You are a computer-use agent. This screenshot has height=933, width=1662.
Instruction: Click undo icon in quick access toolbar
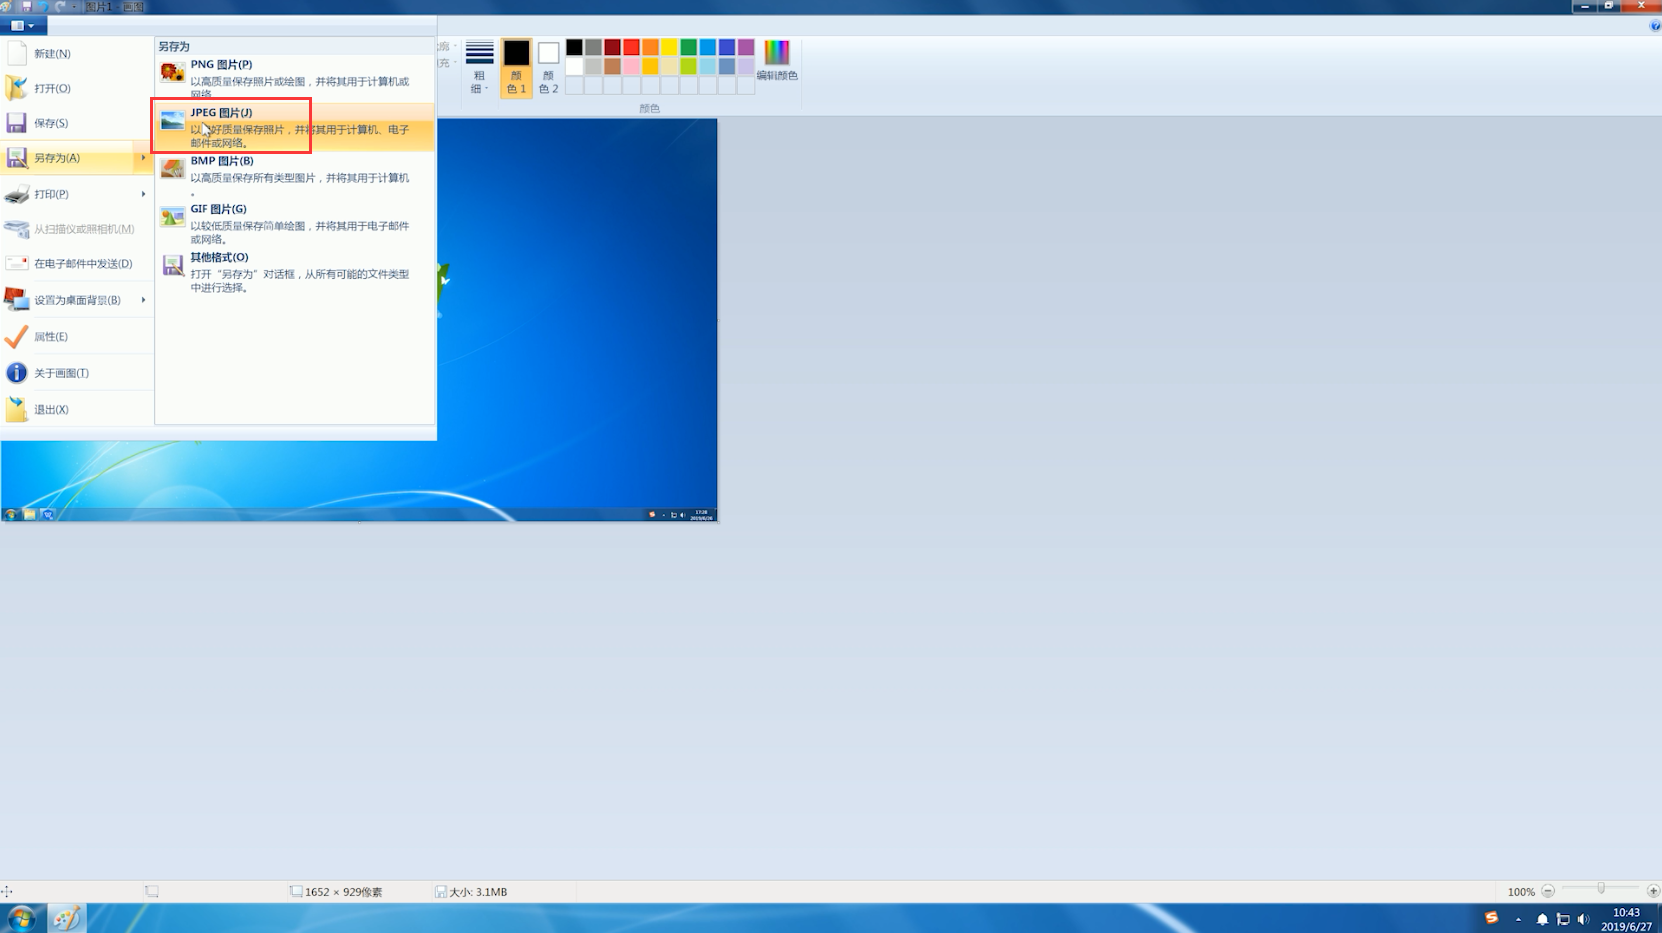(x=43, y=6)
